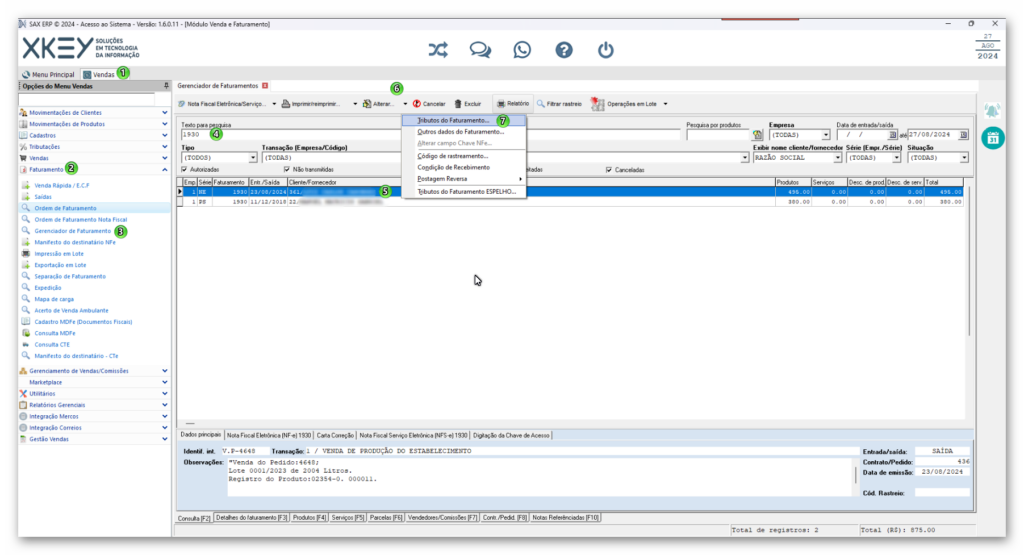This screenshot has height=555, width=1024.
Task: Click the Nota Fiscal Eletrônica/Serviço toolbar button
Action: click(222, 104)
